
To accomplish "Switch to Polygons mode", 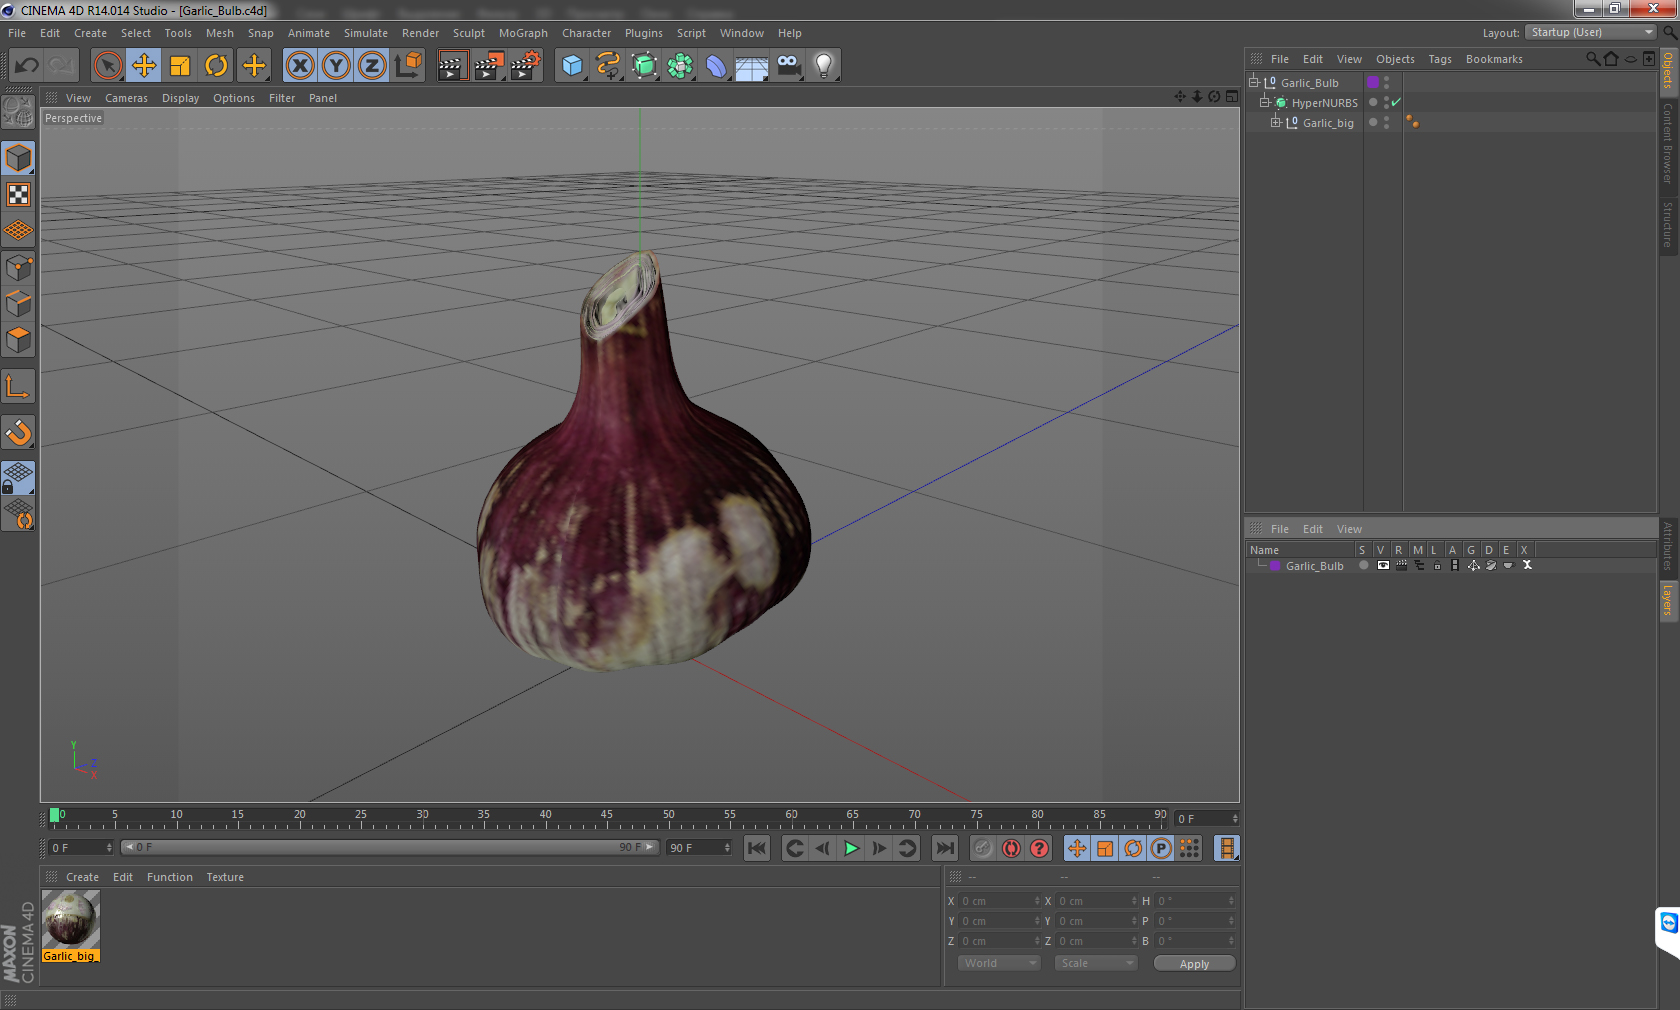I will [x=18, y=340].
